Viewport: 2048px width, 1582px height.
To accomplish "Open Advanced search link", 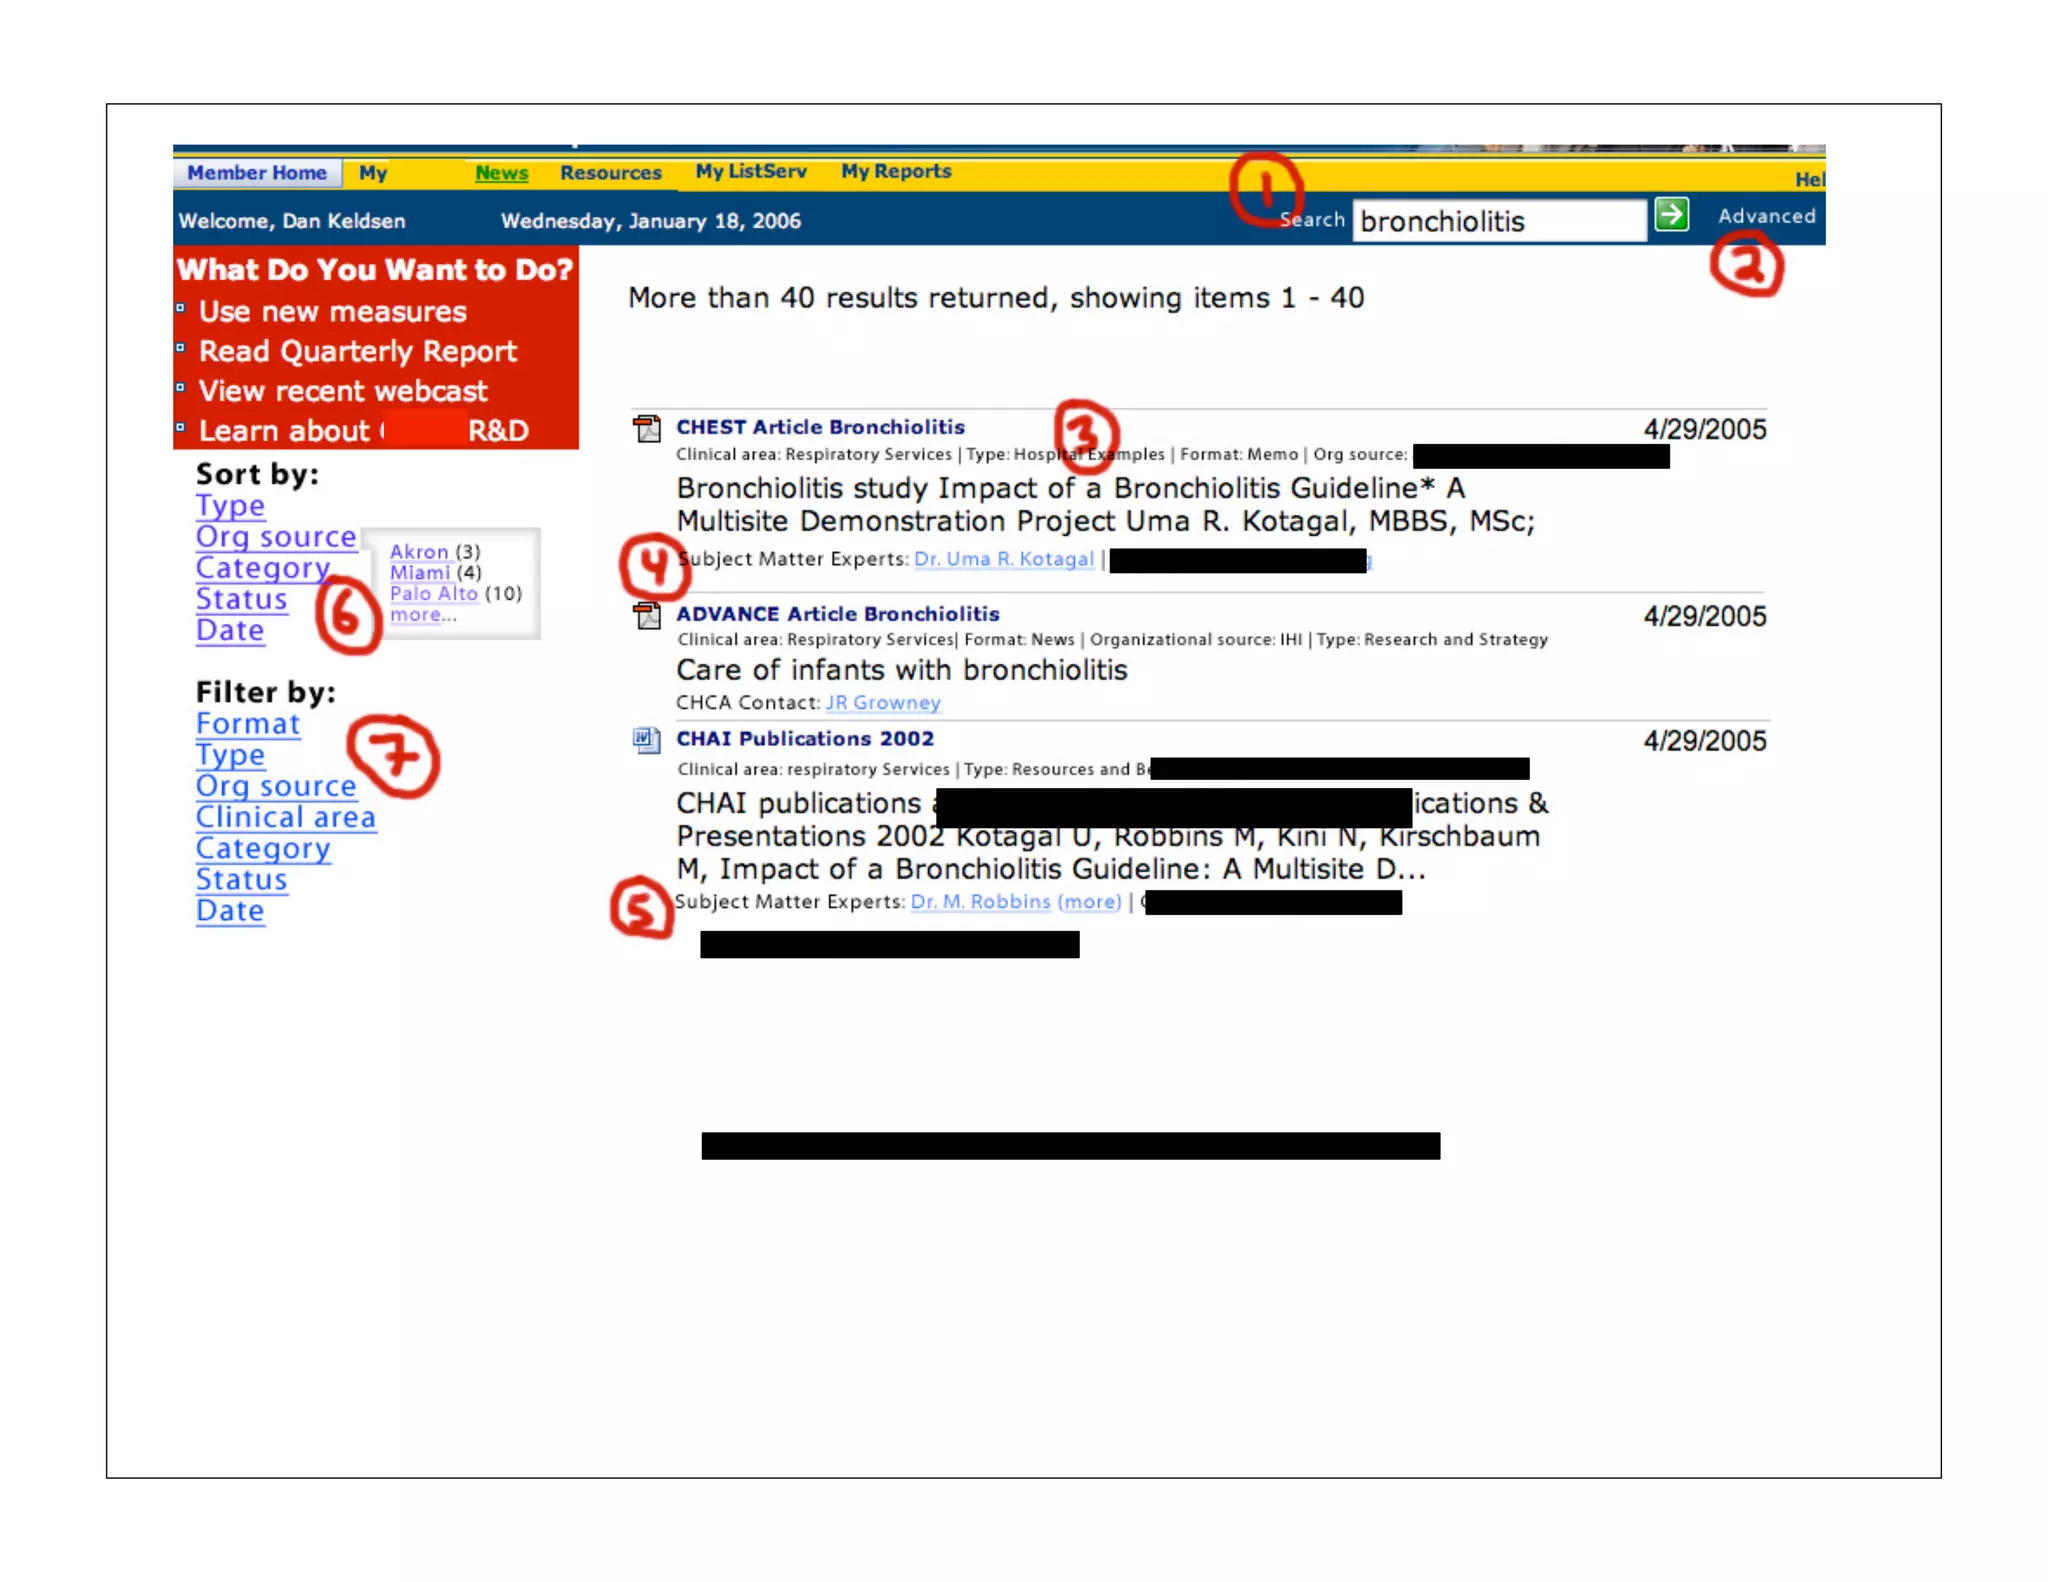I will [1766, 216].
